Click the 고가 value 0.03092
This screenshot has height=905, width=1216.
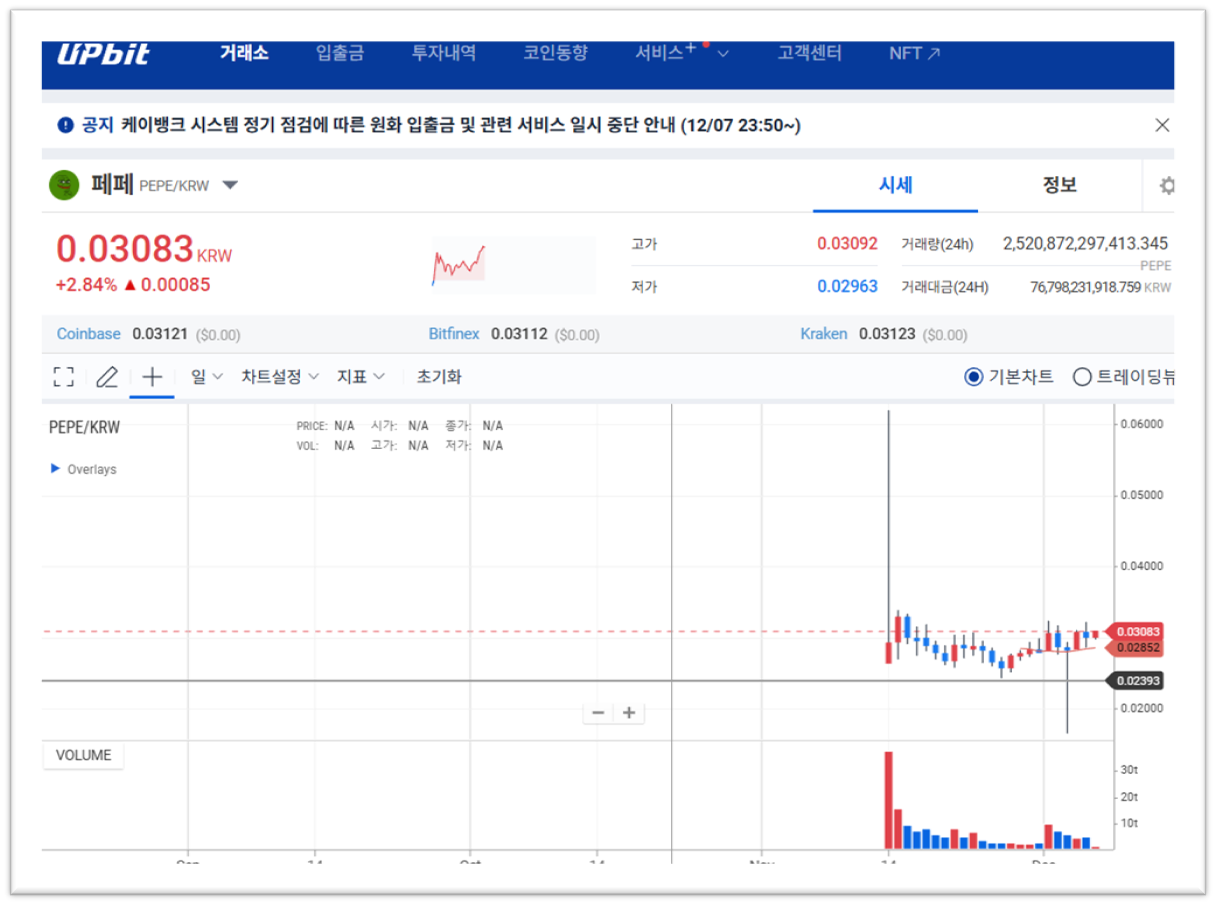click(847, 243)
